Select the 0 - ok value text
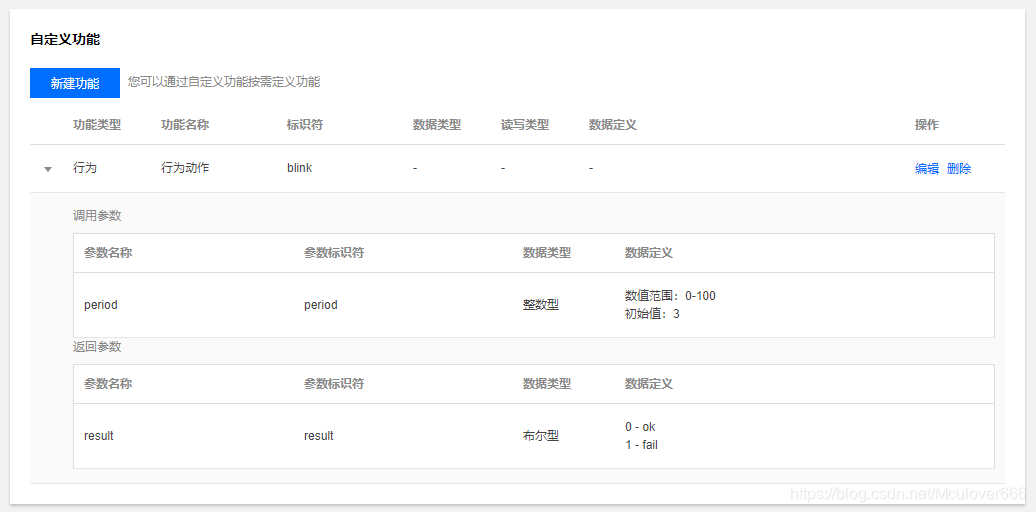 click(x=640, y=427)
